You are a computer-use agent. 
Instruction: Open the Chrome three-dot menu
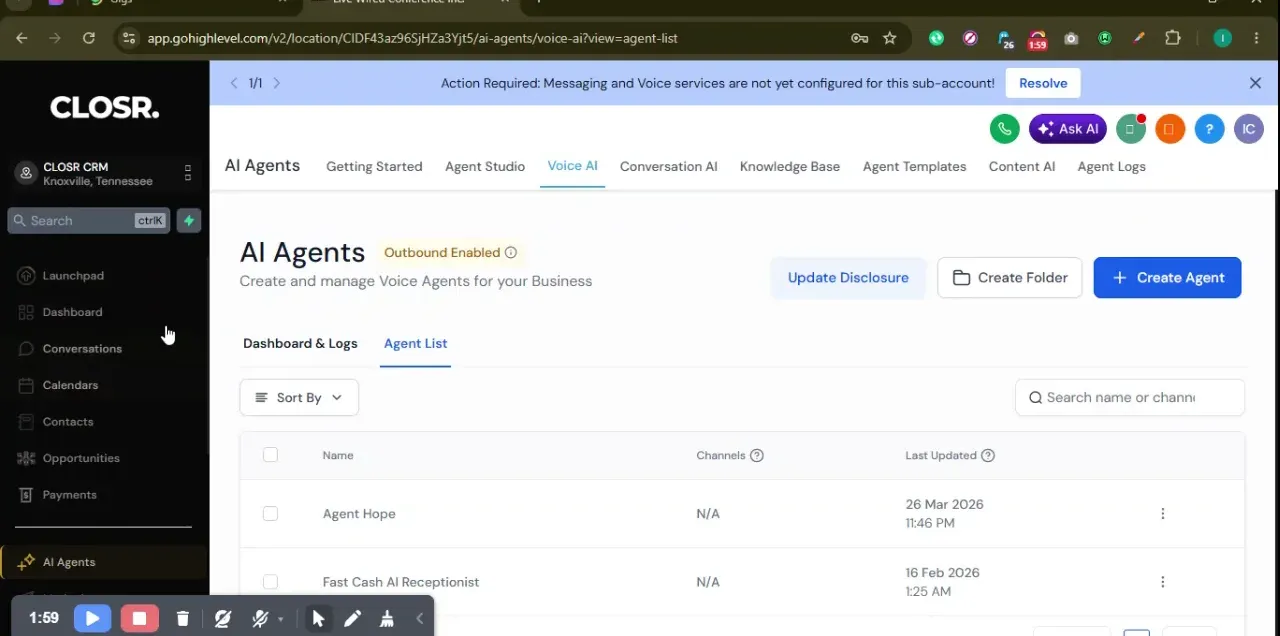(x=1257, y=38)
